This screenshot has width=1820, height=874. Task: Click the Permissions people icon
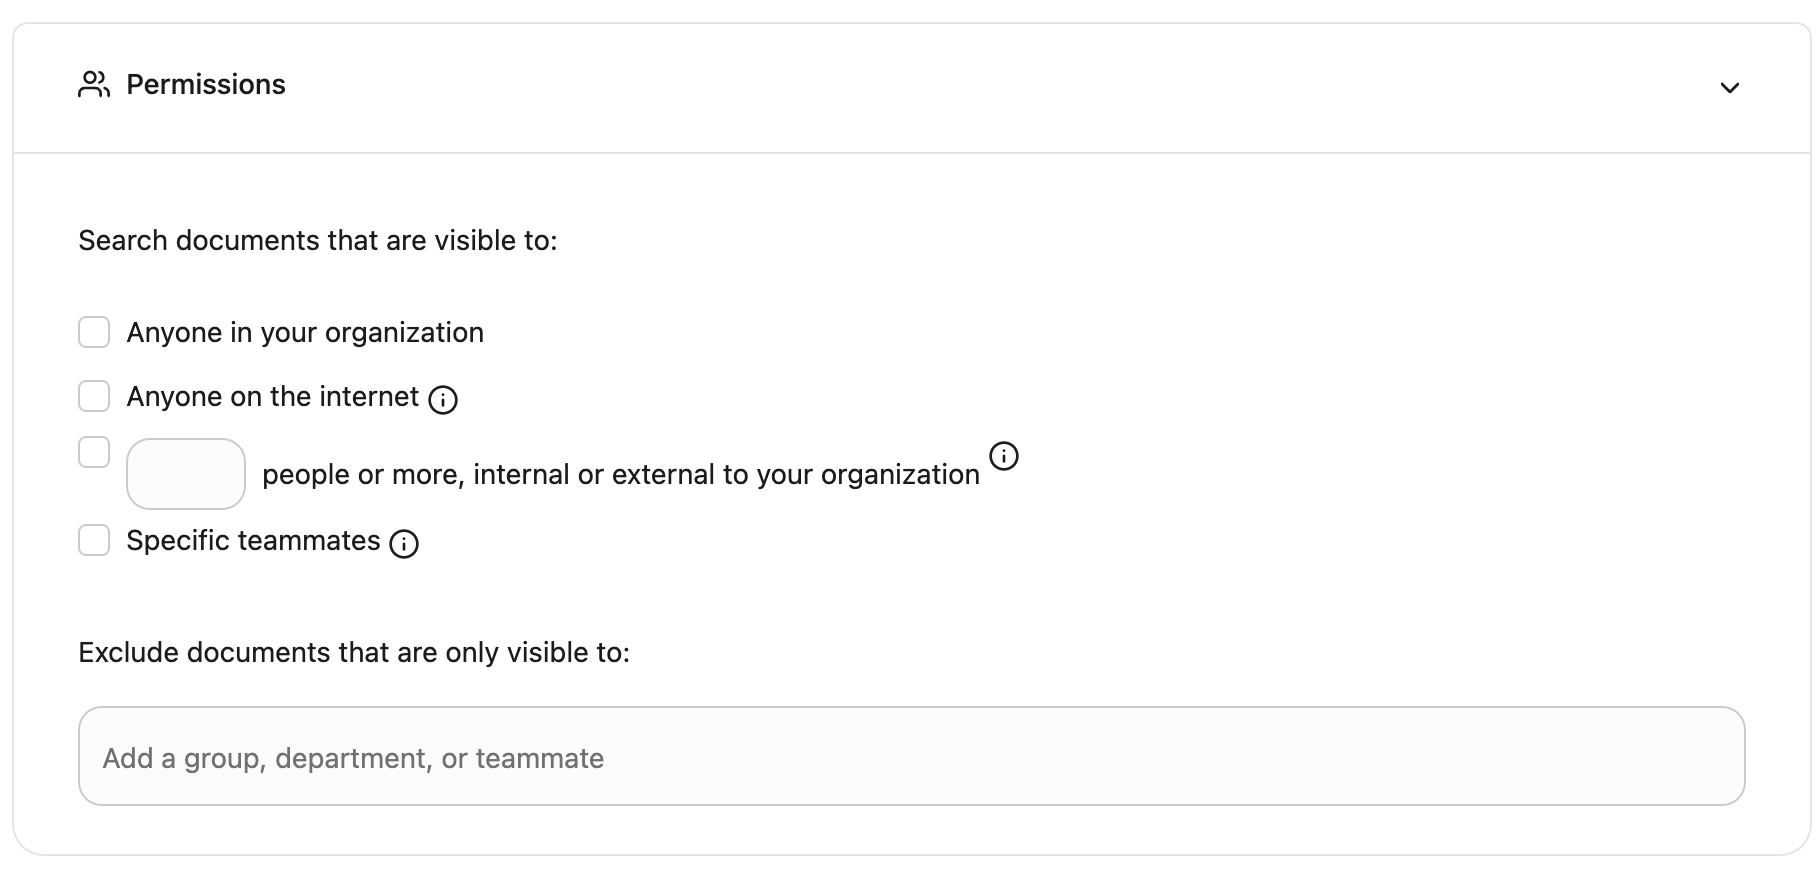(93, 85)
